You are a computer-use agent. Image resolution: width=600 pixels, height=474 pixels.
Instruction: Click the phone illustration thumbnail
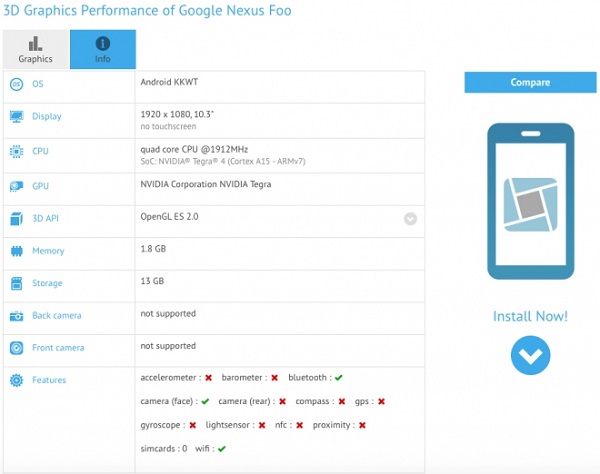[x=531, y=201]
